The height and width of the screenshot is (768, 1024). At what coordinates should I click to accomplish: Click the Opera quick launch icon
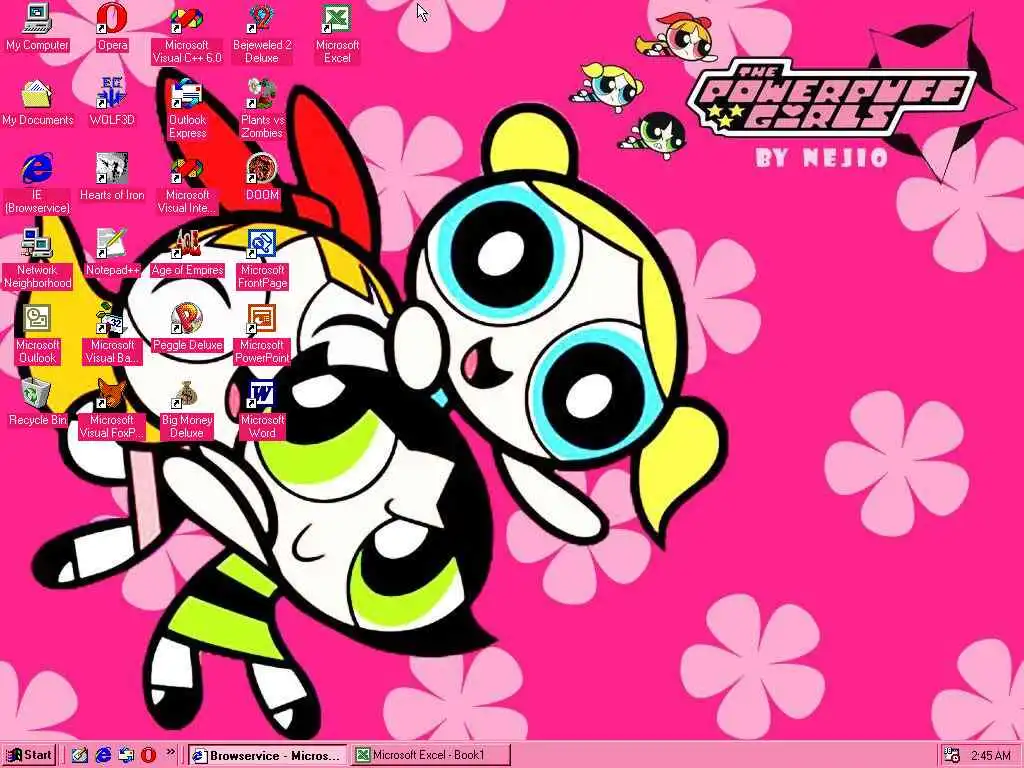point(148,755)
